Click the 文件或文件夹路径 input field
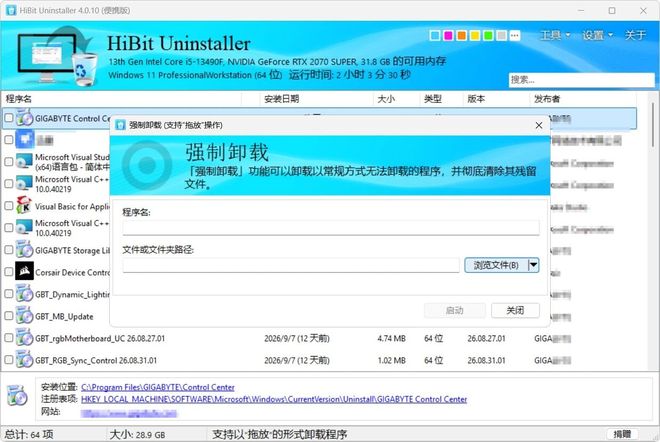 [x=291, y=265]
